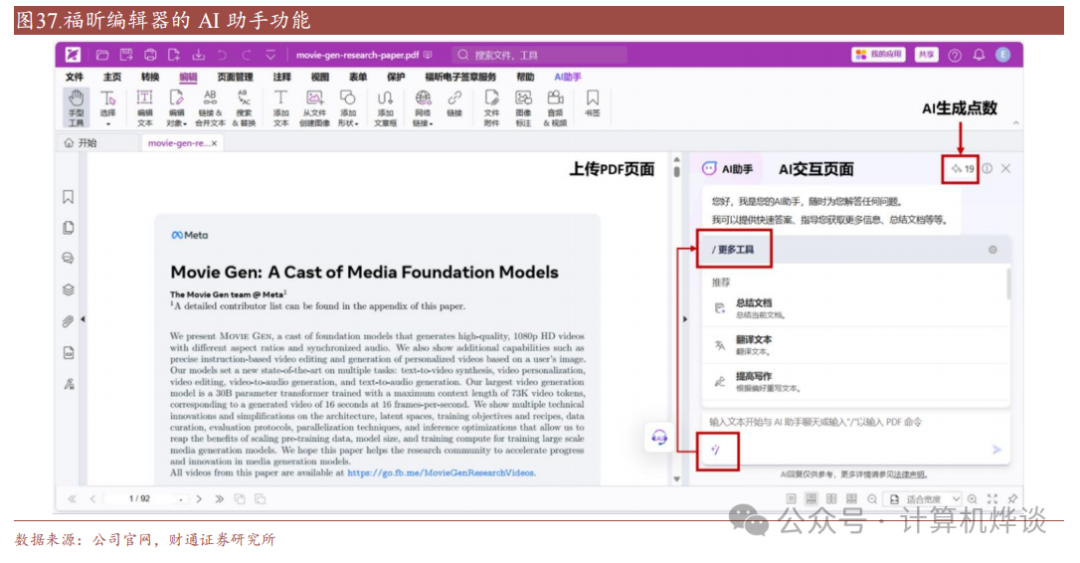
Task: Click the Edit Text (编辑文本) tool
Action: [145, 106]
